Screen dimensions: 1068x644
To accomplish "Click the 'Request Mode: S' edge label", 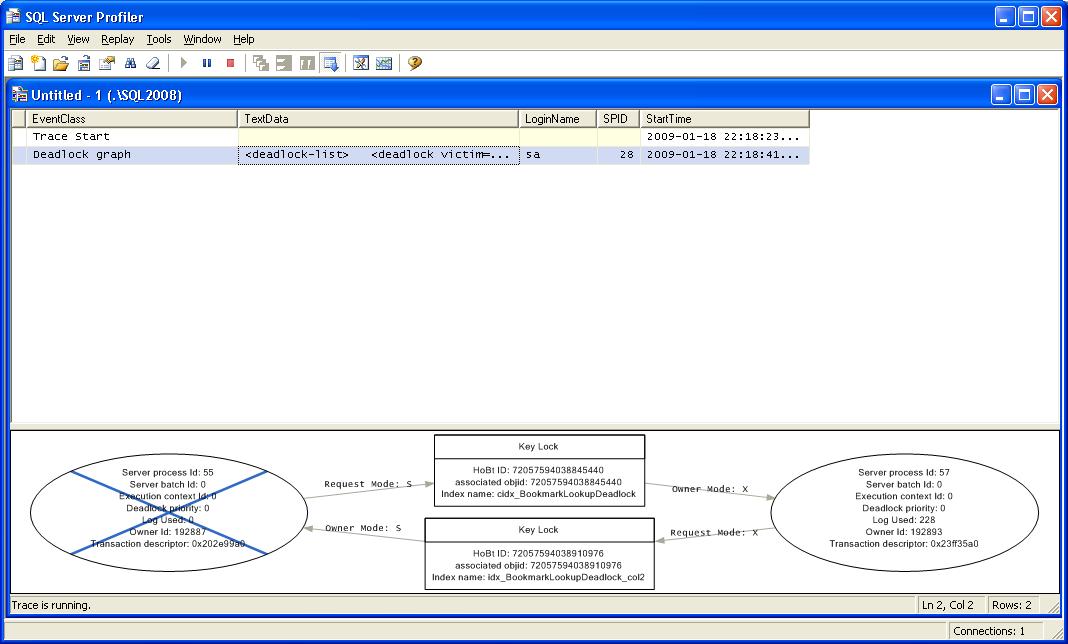I will point(368,484).
